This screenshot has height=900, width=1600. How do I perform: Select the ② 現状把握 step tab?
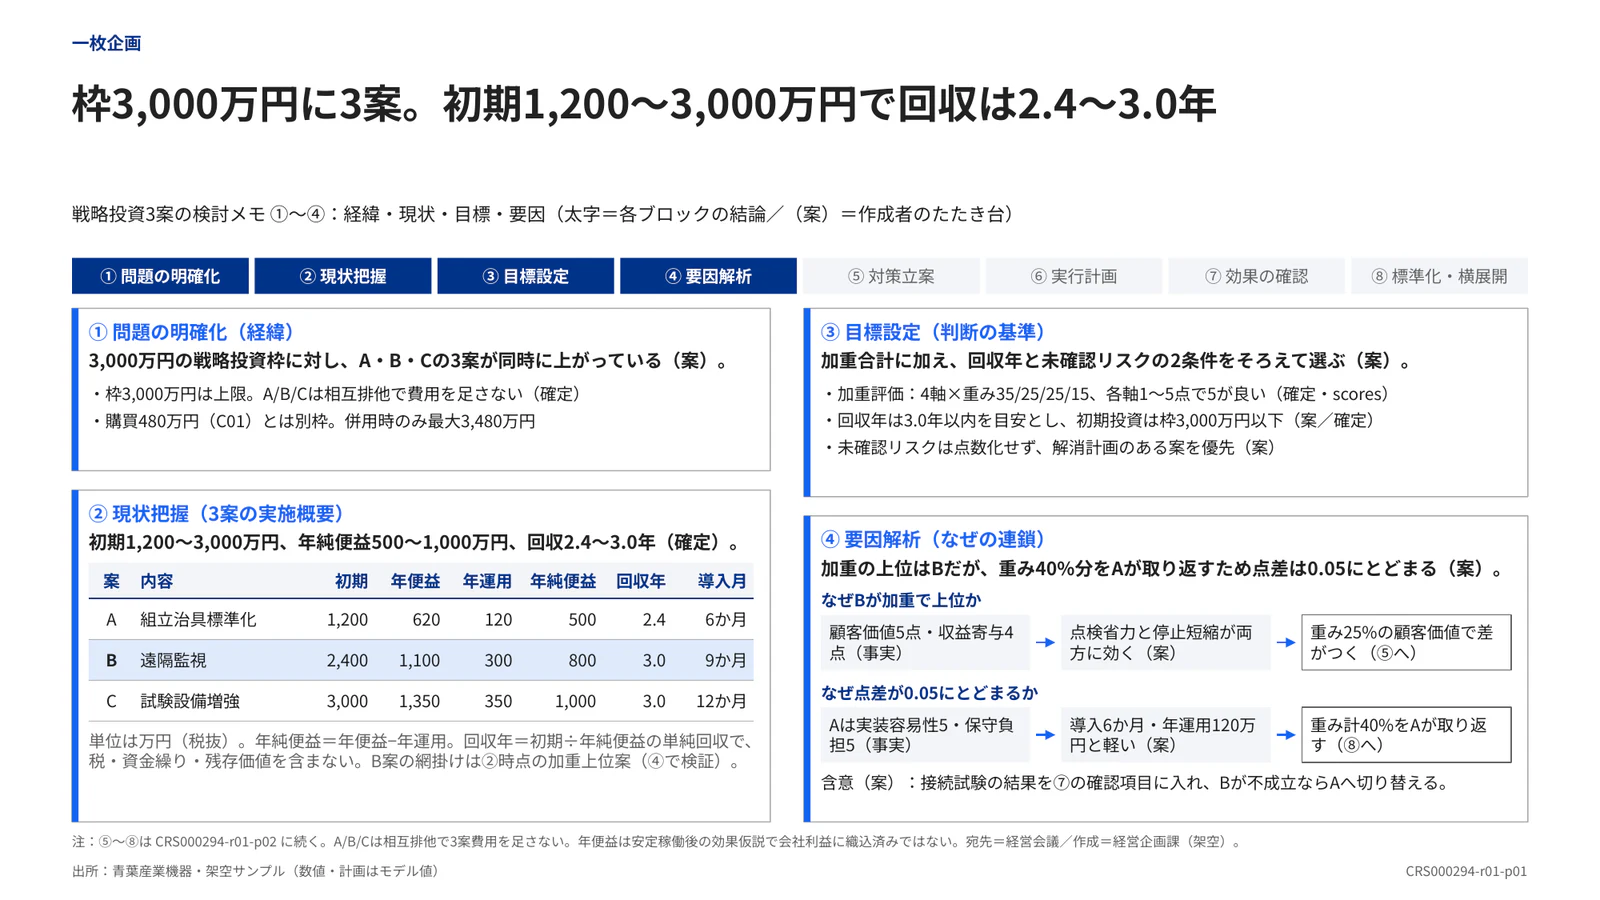[343, 276]
